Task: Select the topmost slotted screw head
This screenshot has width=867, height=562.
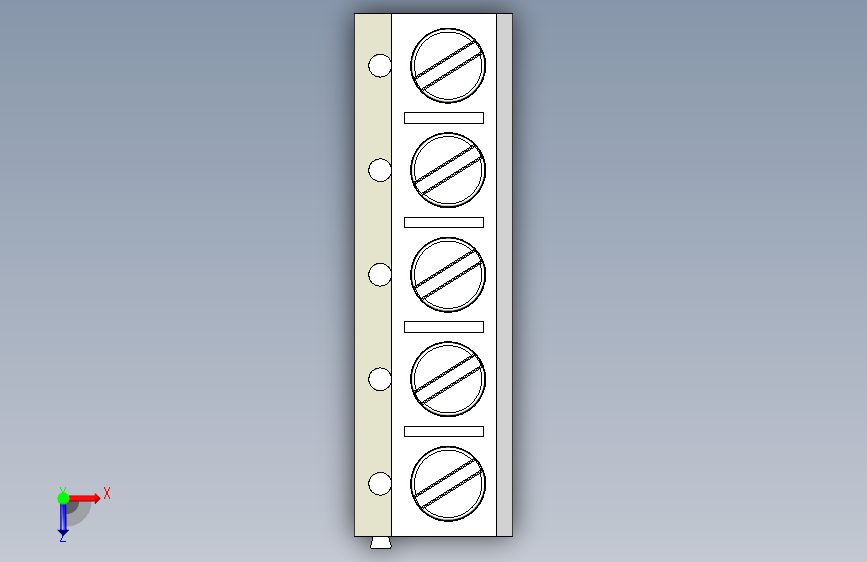Action: 448,66
